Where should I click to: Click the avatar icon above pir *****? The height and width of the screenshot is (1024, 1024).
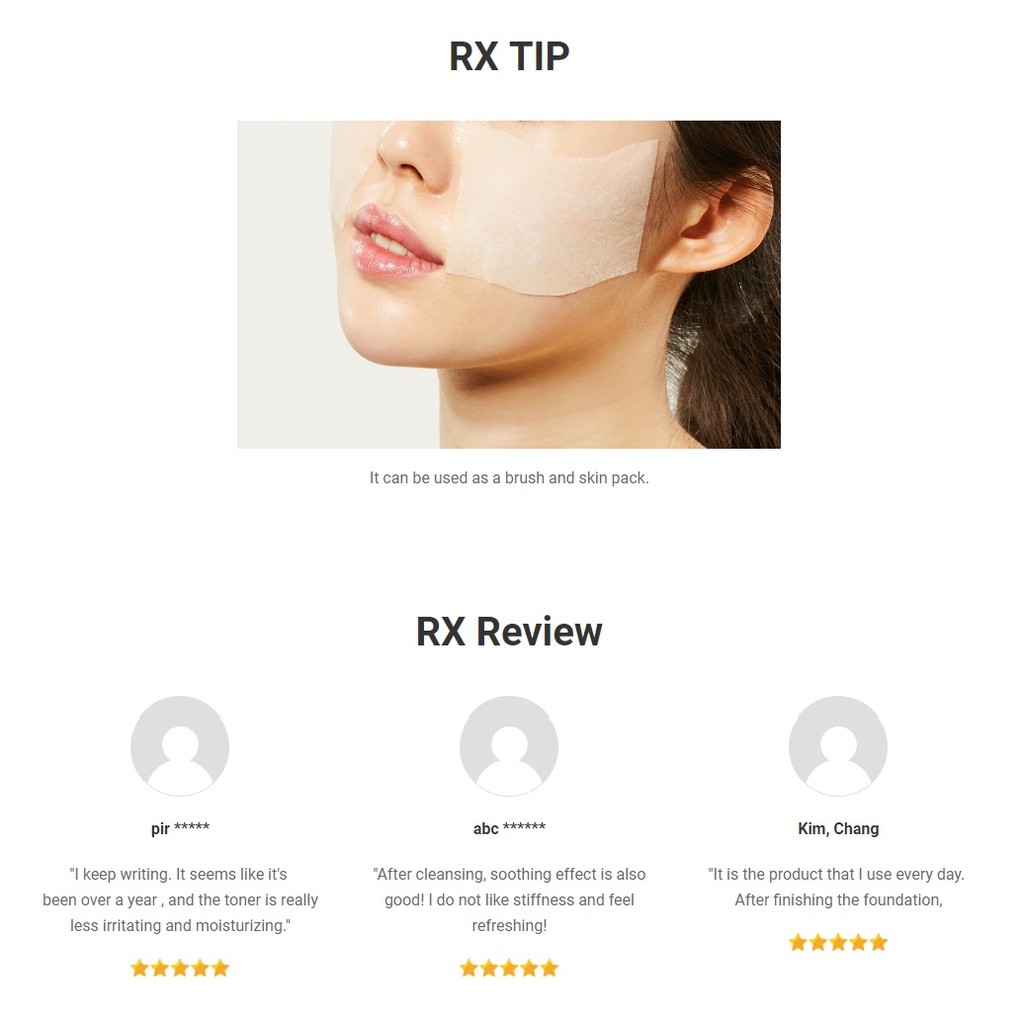click(180, 746)
